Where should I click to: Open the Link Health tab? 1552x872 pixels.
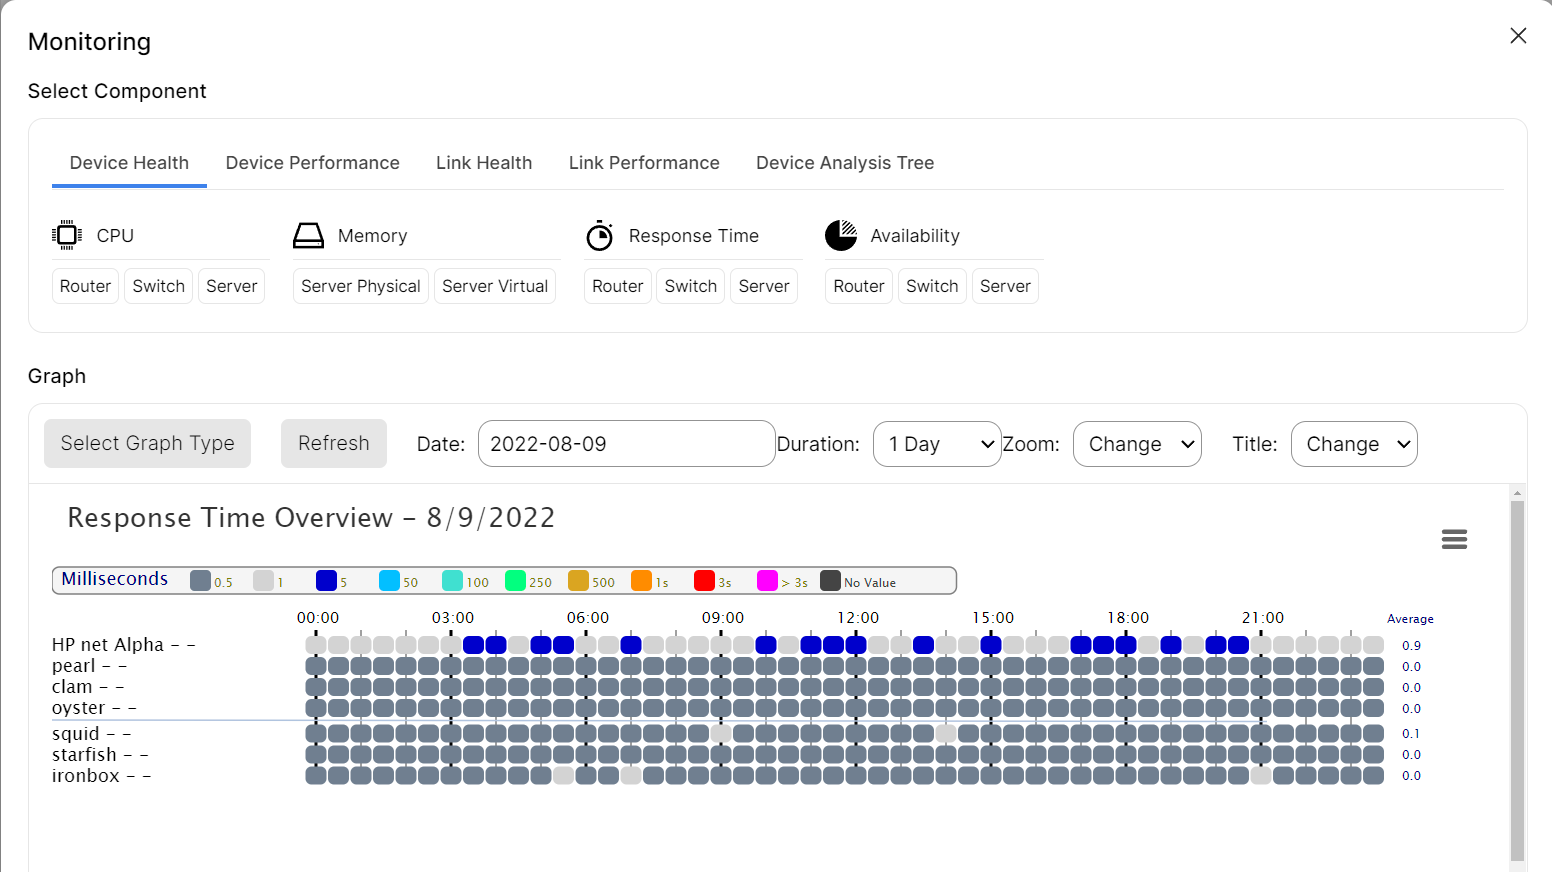tap(484, 163)
